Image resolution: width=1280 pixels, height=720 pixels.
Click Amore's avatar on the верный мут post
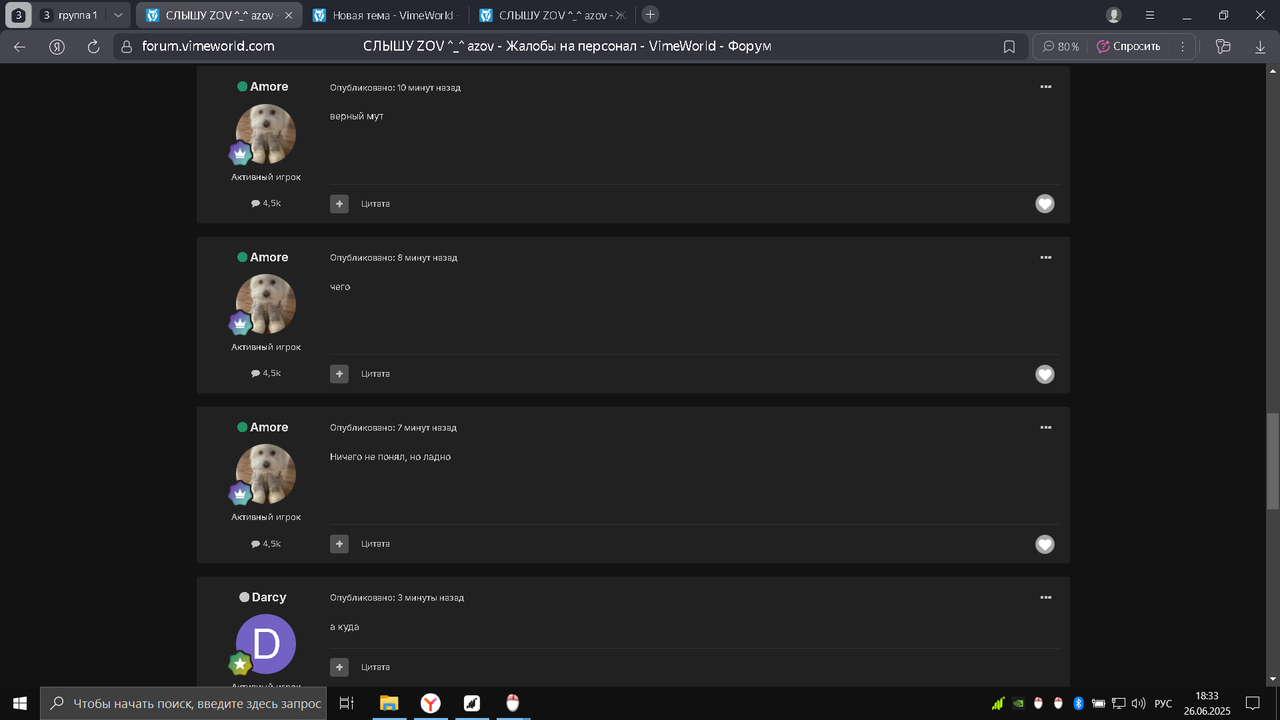click(266, 134)
